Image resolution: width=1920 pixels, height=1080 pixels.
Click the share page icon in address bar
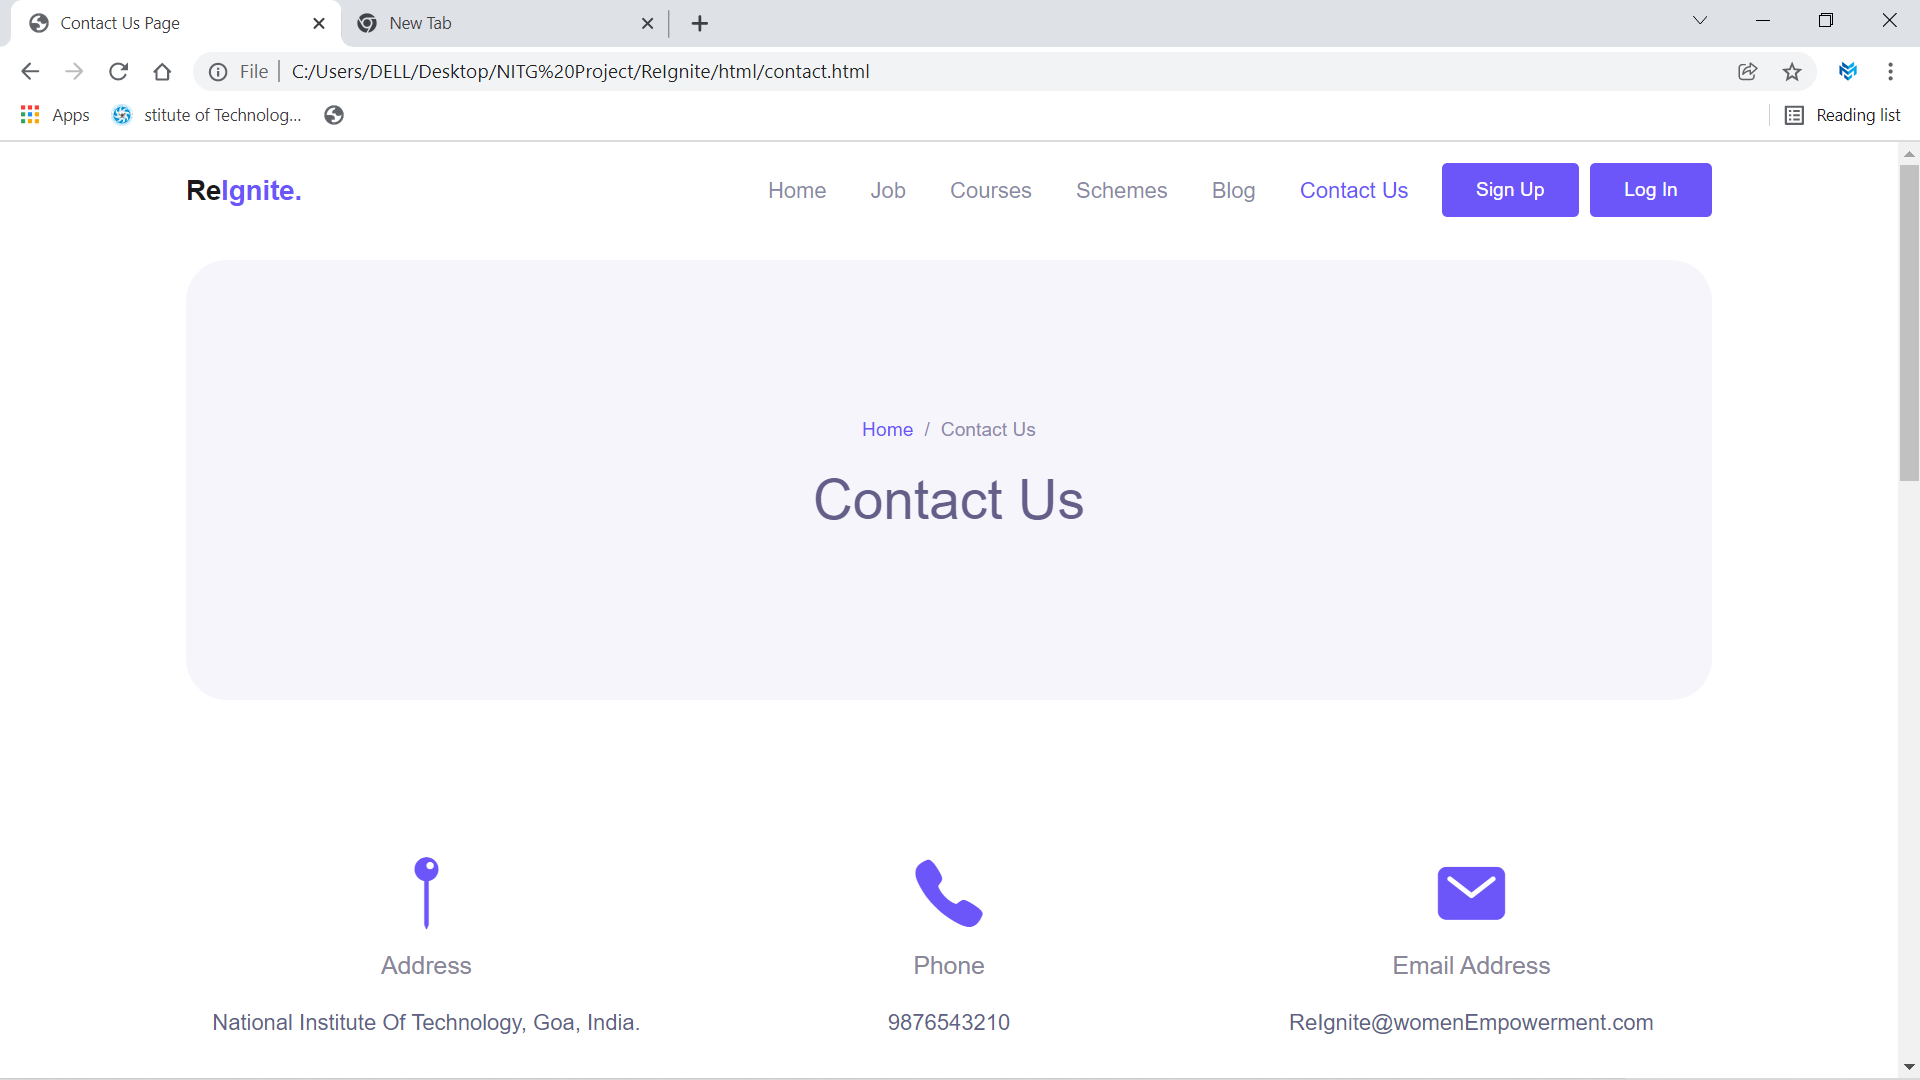tap(1748, 71)
